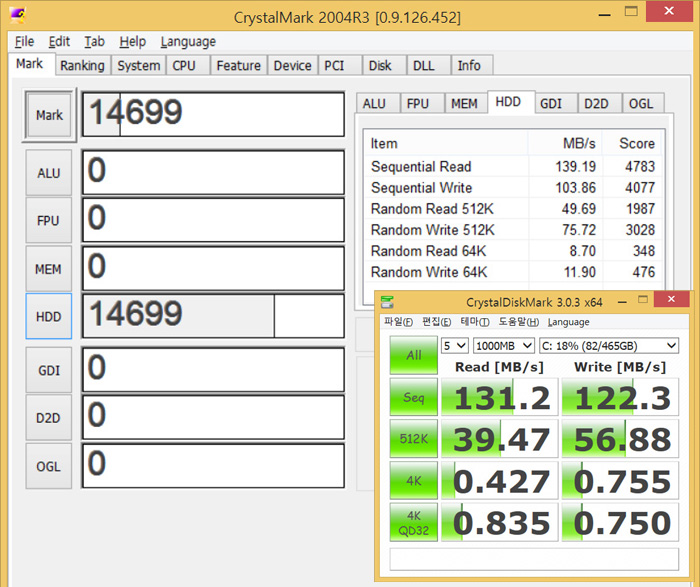Switch to the Ranking tab

[x=81, y=65]
